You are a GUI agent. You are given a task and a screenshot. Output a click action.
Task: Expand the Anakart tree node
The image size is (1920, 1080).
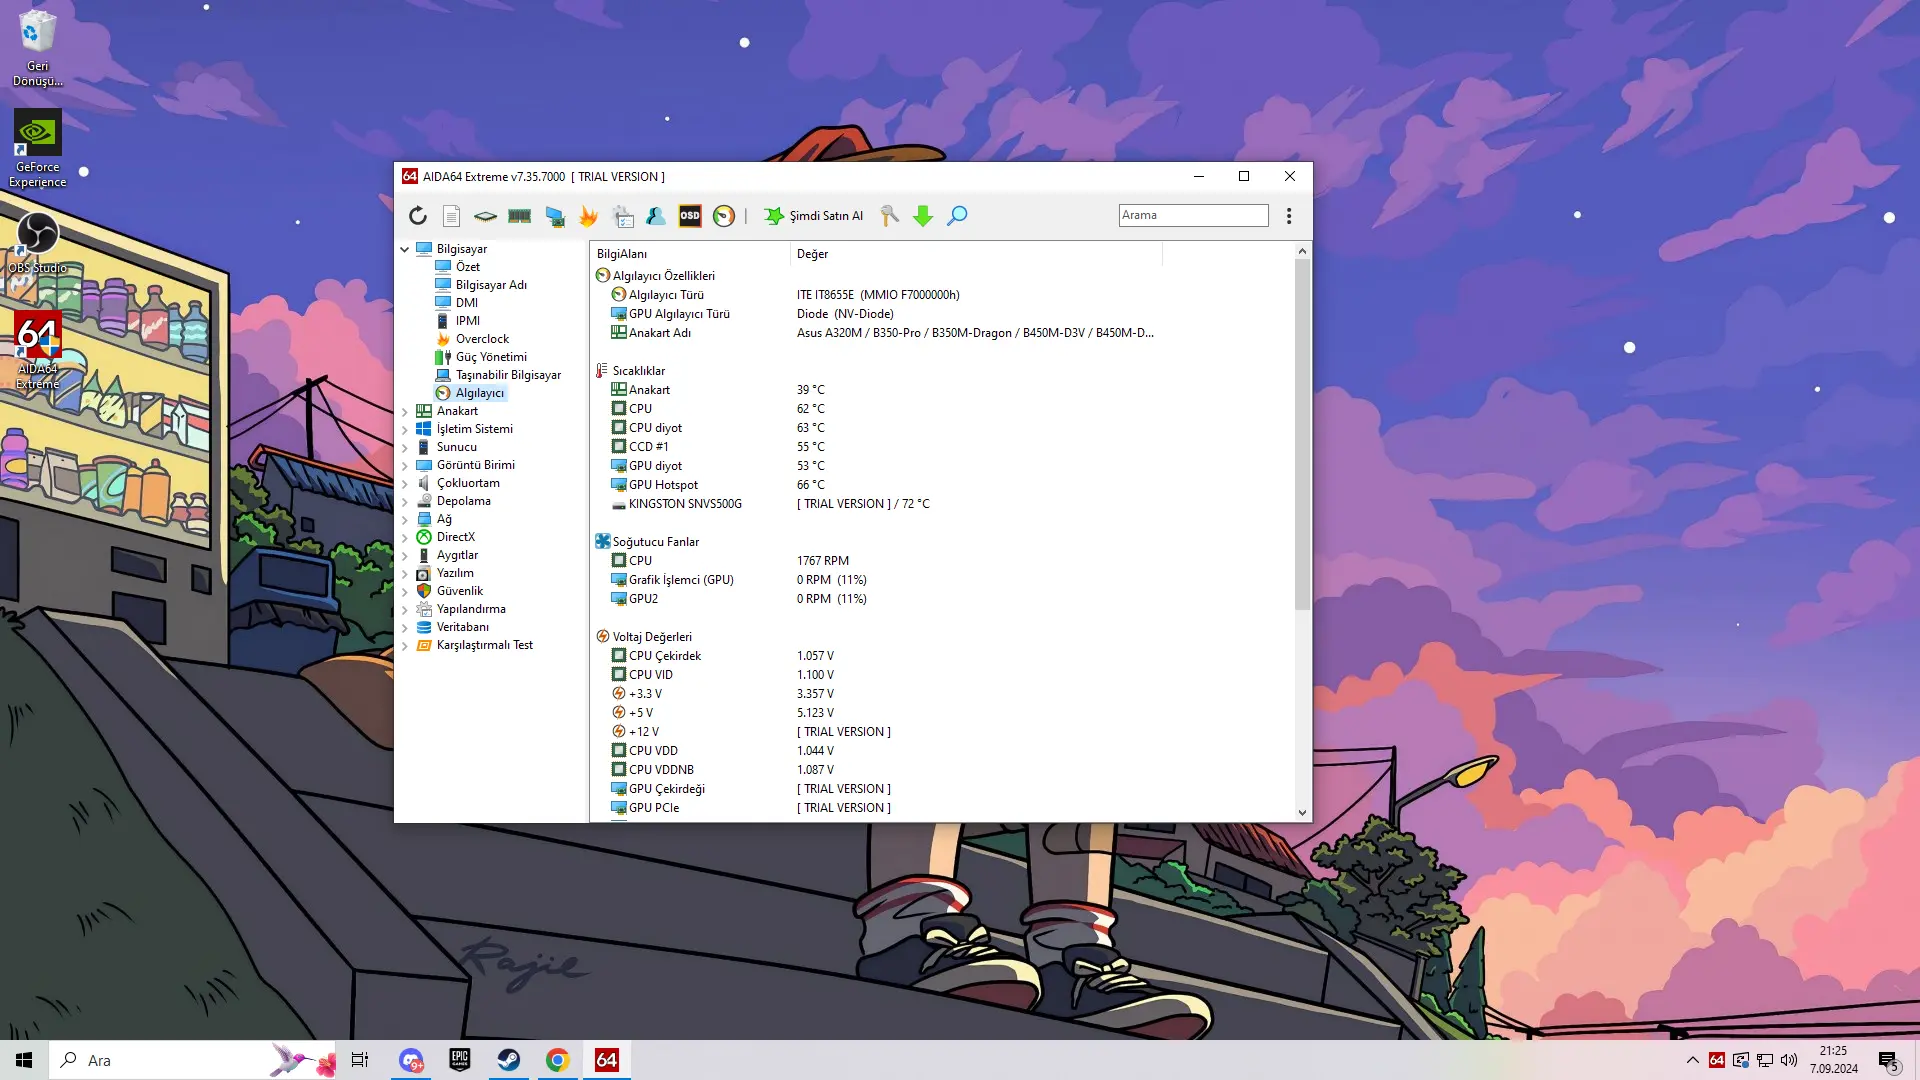coord(405,411)
